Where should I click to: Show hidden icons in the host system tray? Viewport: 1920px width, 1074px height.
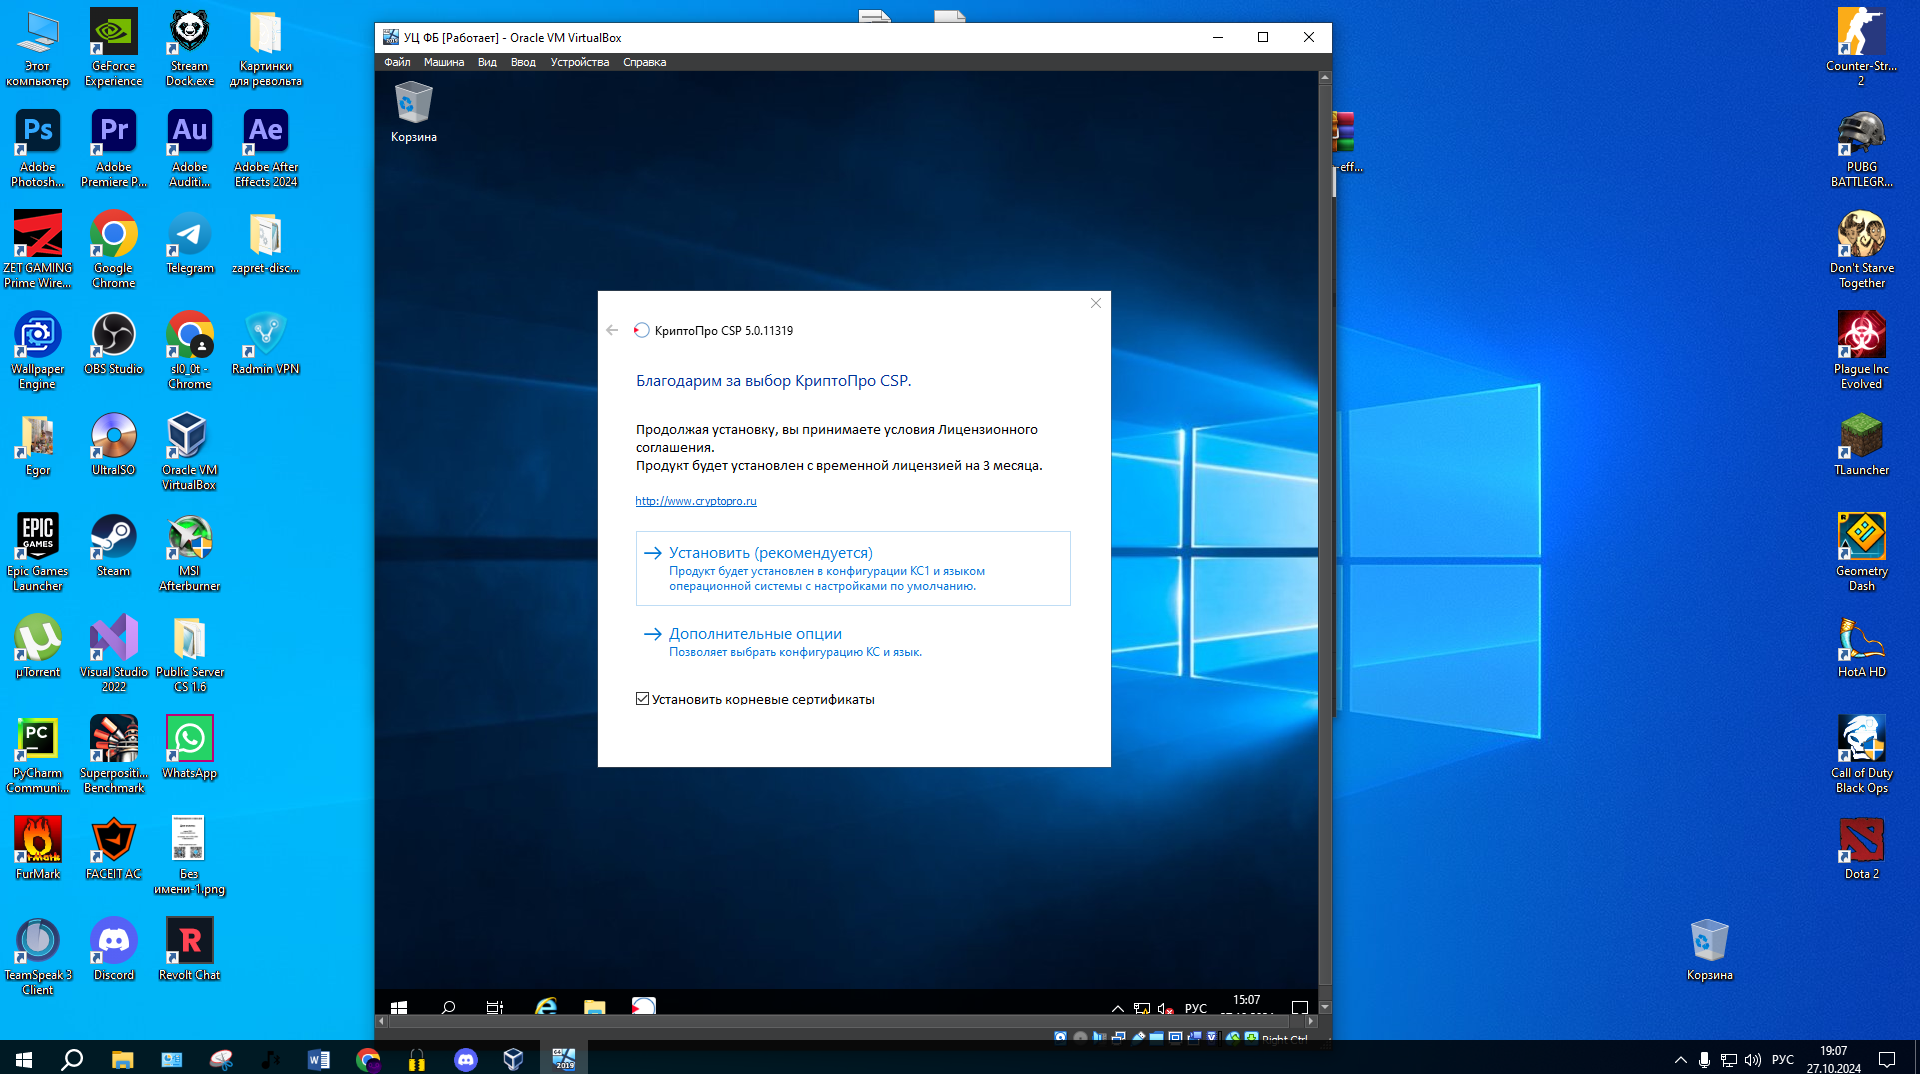(x=1681, y=1059)
